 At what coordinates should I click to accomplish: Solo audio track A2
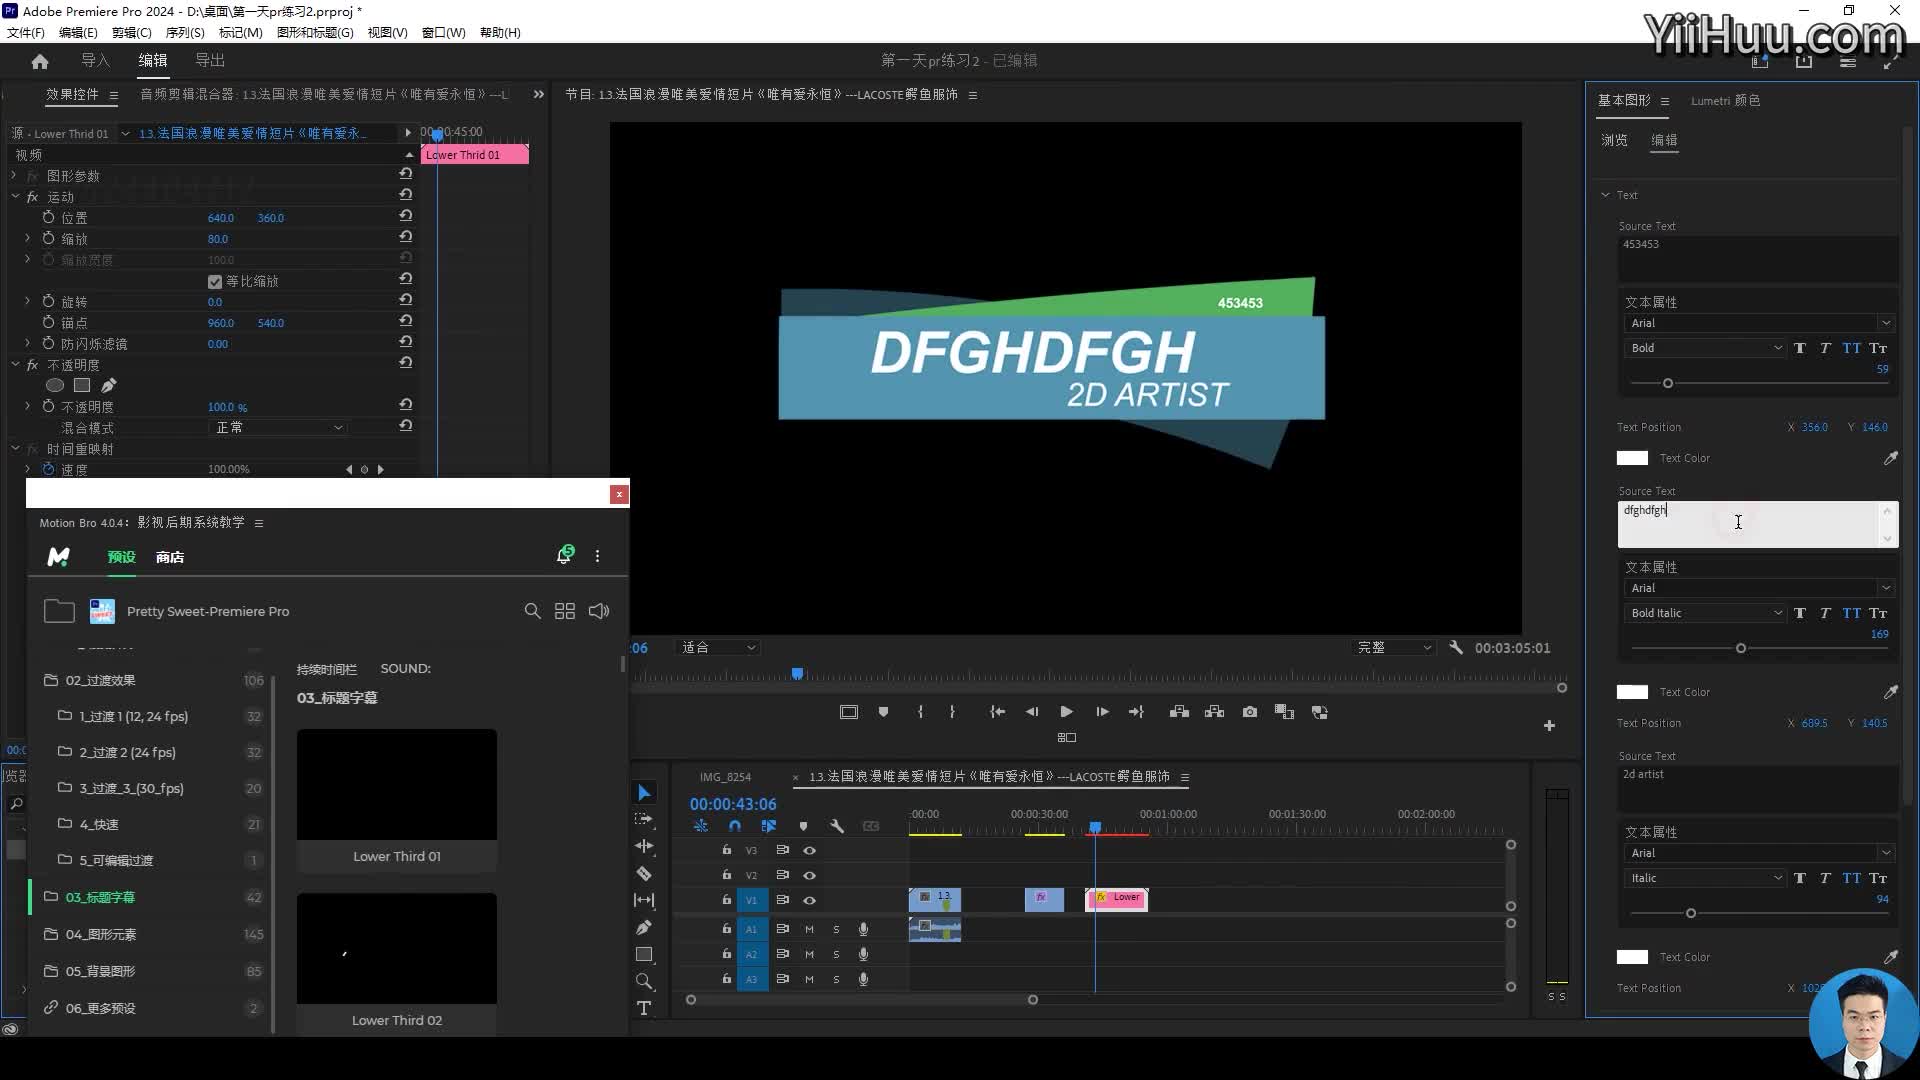pos(837,954)
